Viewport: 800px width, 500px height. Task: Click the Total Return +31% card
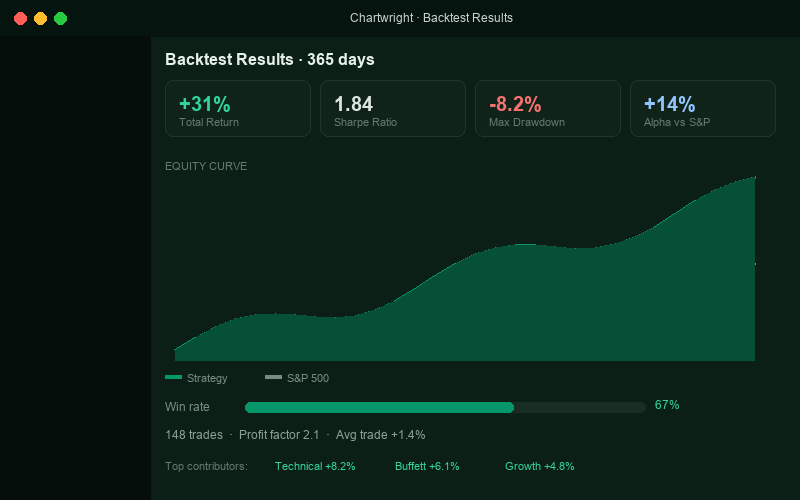pos(238,108)
